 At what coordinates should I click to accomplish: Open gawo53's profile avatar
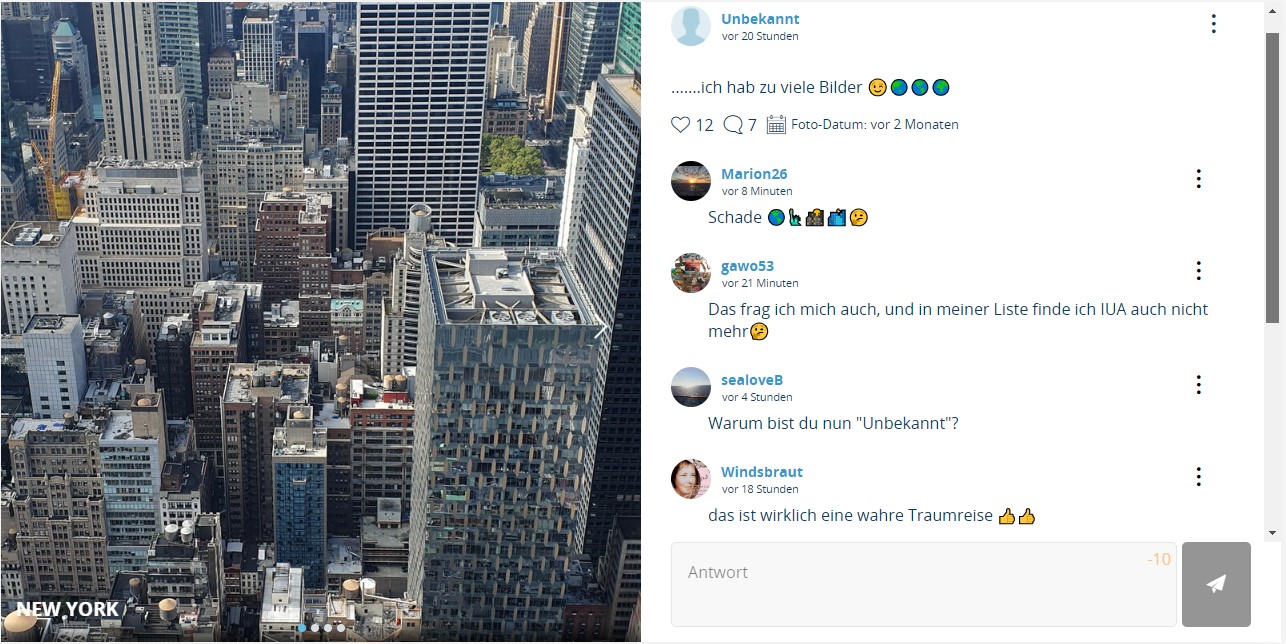click(x=691, y=273)
